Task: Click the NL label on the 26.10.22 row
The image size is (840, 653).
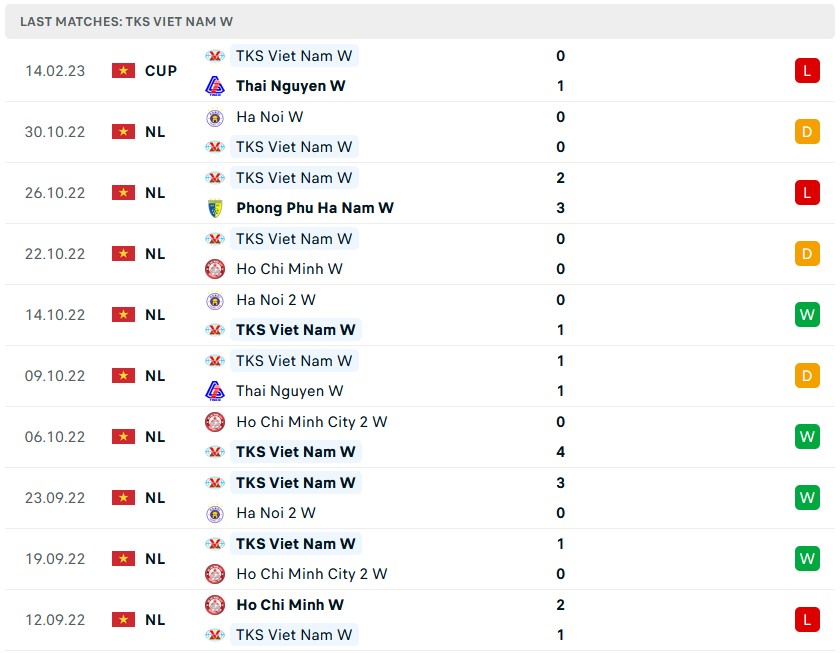Action: point(158,192)
